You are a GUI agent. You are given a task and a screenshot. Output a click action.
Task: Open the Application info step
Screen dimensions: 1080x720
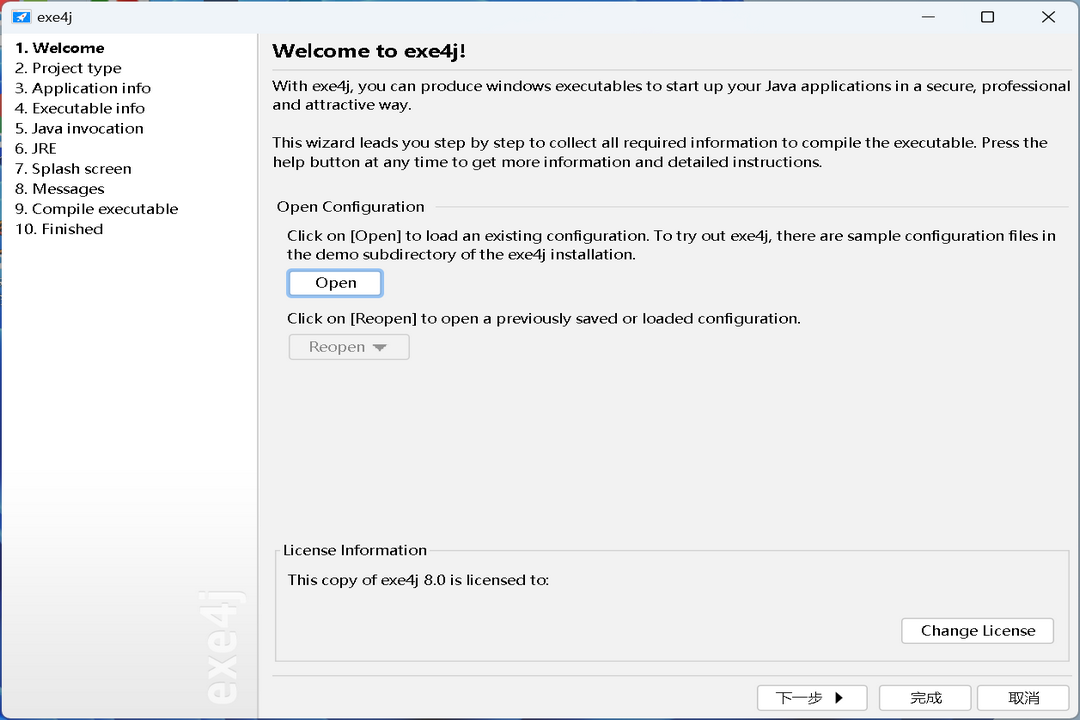83,88
